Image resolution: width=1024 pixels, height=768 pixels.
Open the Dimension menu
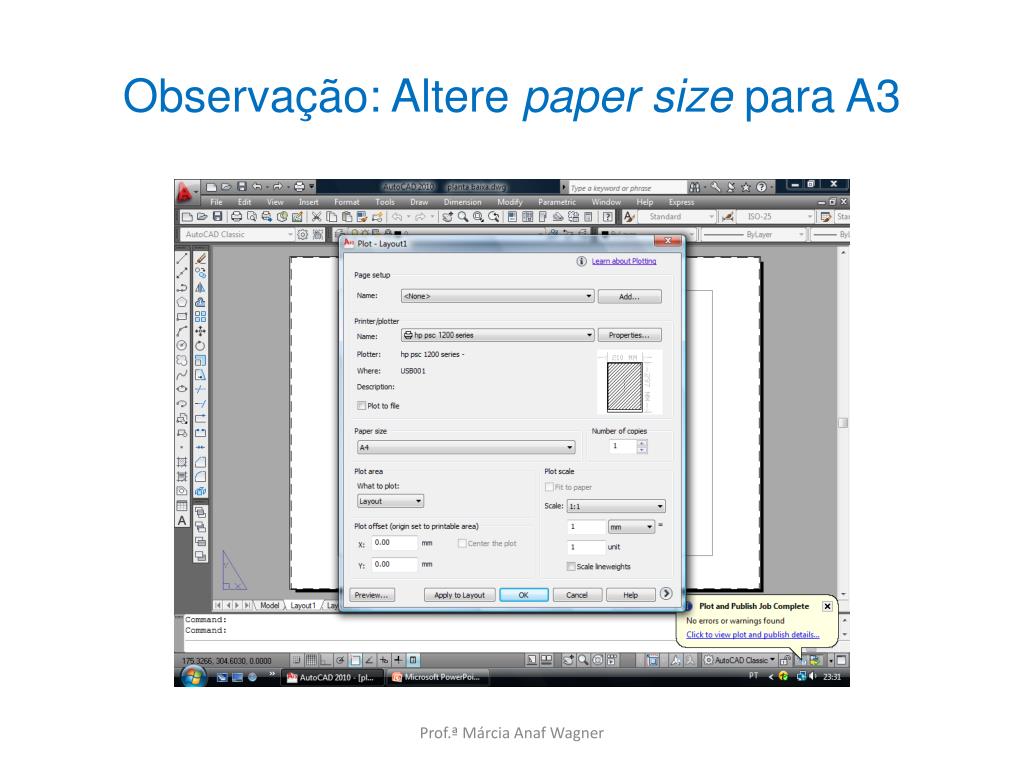point(462,202)
